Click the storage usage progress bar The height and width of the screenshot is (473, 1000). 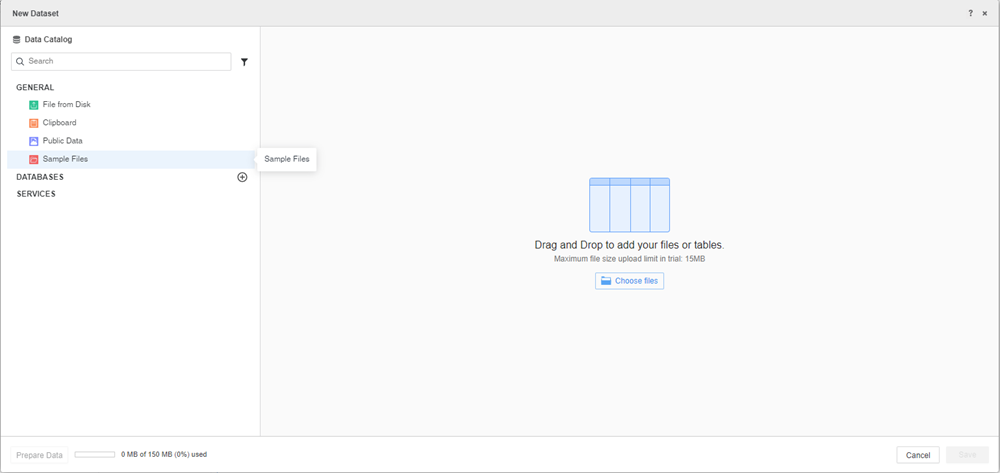tap(95, 455)
